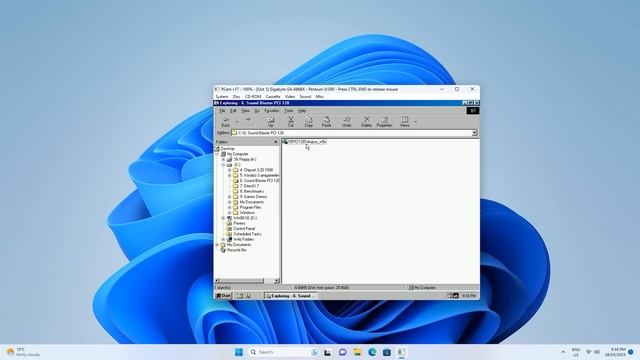Open Explorer's Tools menu
This screenshot has width=640, height=360.
(x=289, y=111)
